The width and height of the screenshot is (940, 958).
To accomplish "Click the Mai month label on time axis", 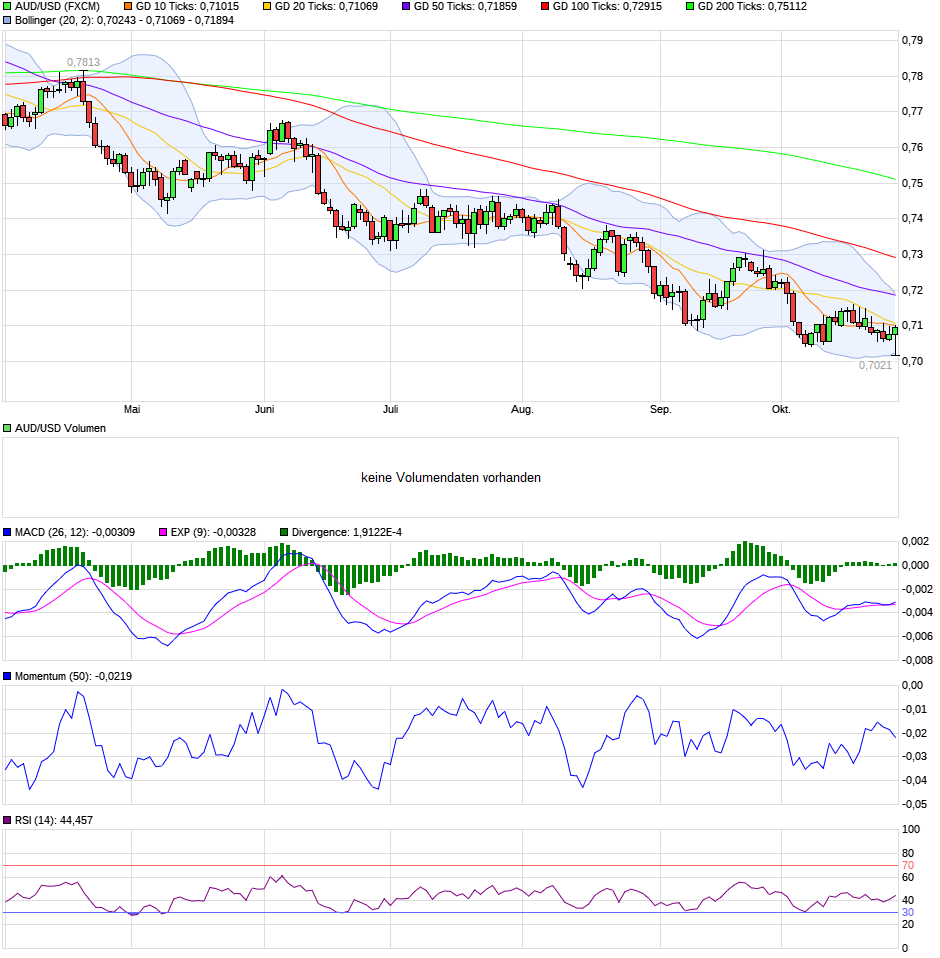I will click(132, 409).
